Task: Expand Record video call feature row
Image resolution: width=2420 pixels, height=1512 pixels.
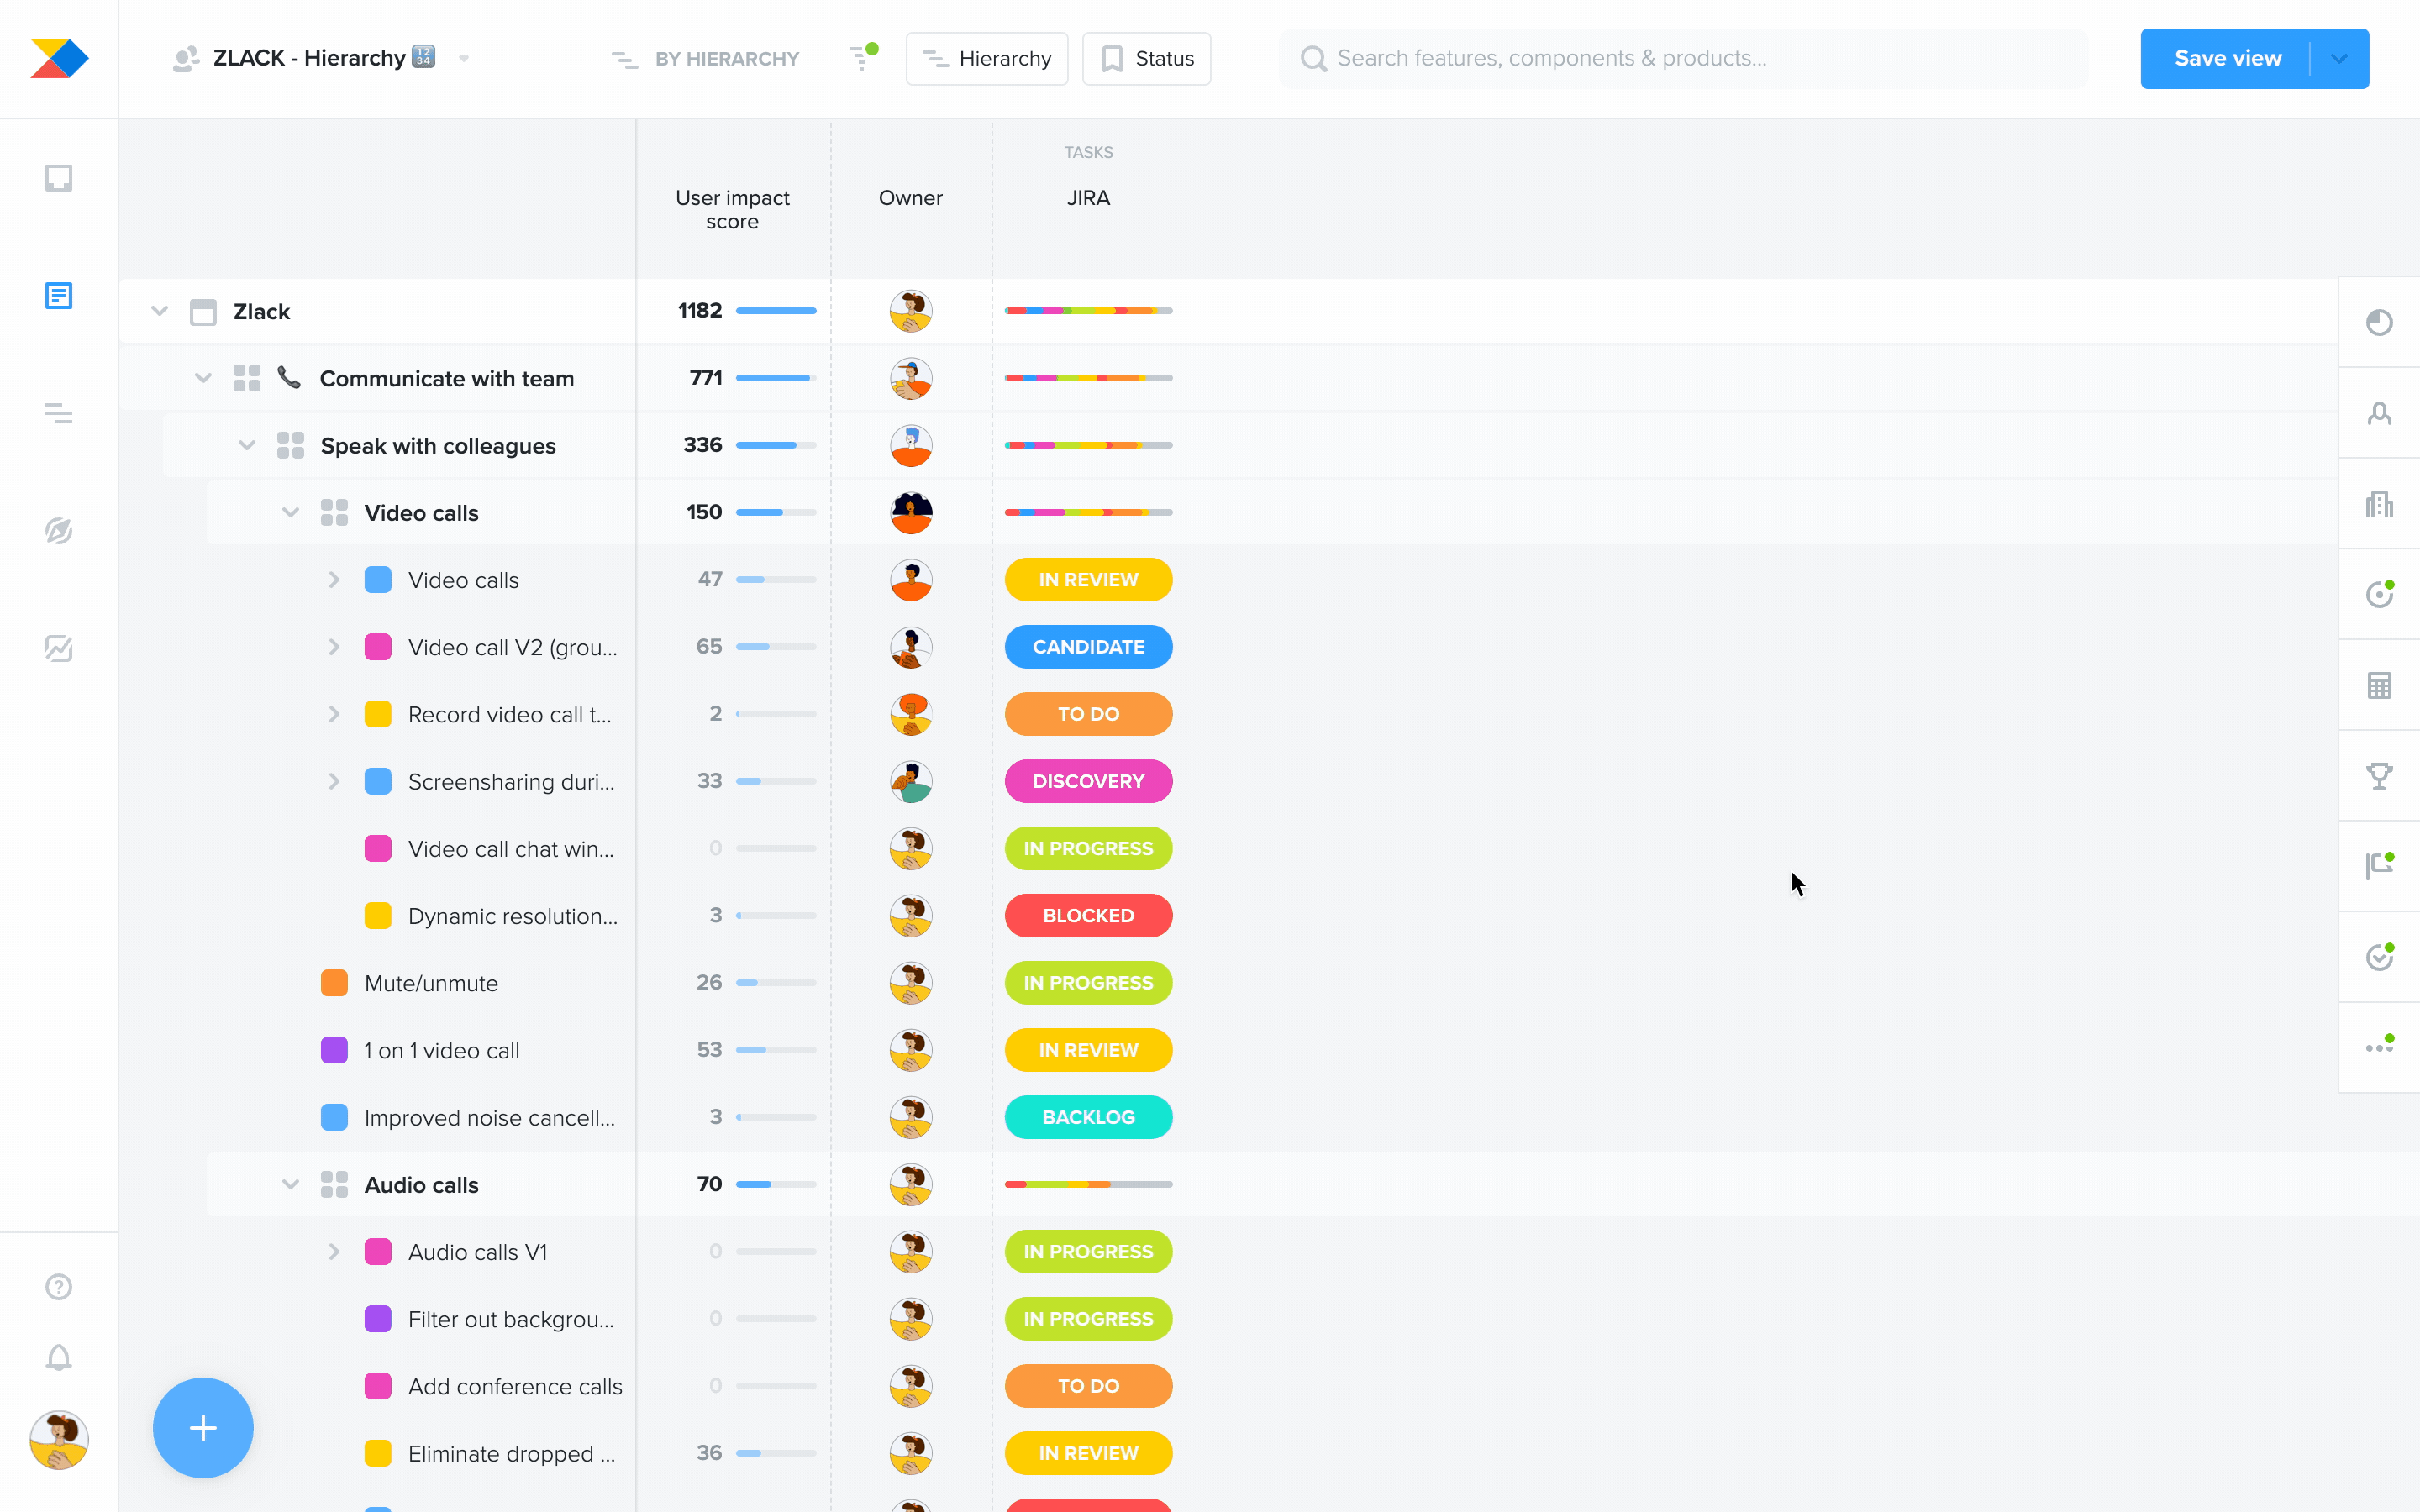Action: [x=334, y=714]
